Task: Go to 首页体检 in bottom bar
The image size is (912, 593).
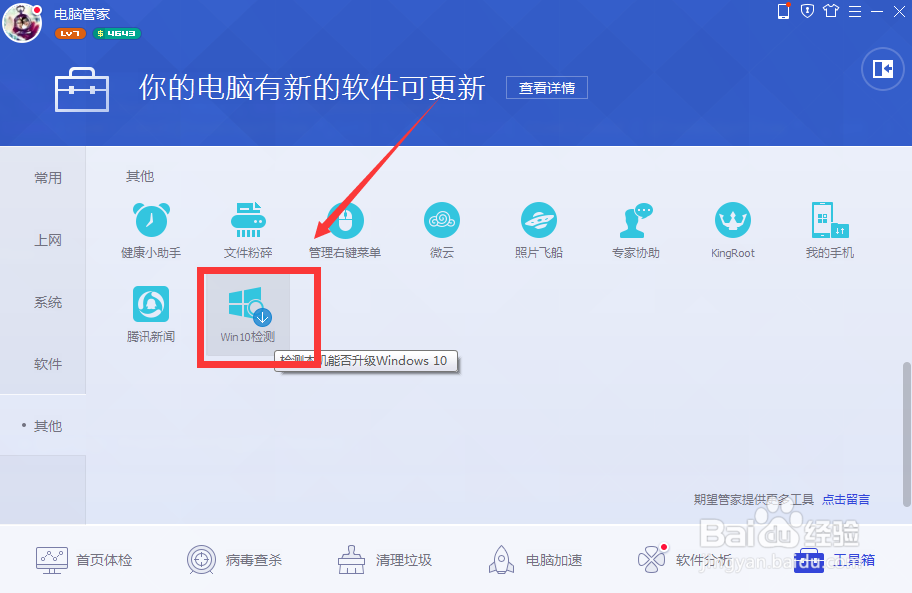Action: pos(84,560)
